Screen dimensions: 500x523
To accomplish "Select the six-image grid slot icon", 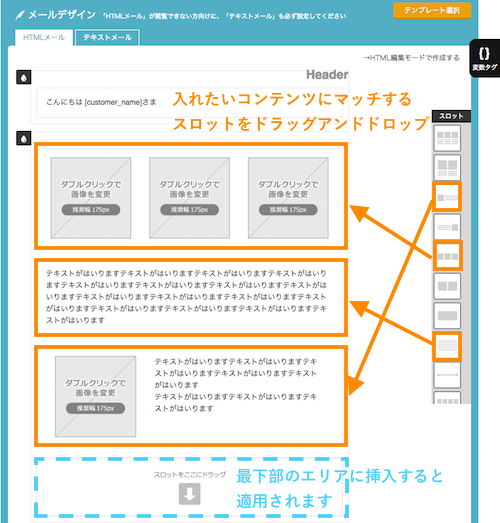I will pos(447,138).
